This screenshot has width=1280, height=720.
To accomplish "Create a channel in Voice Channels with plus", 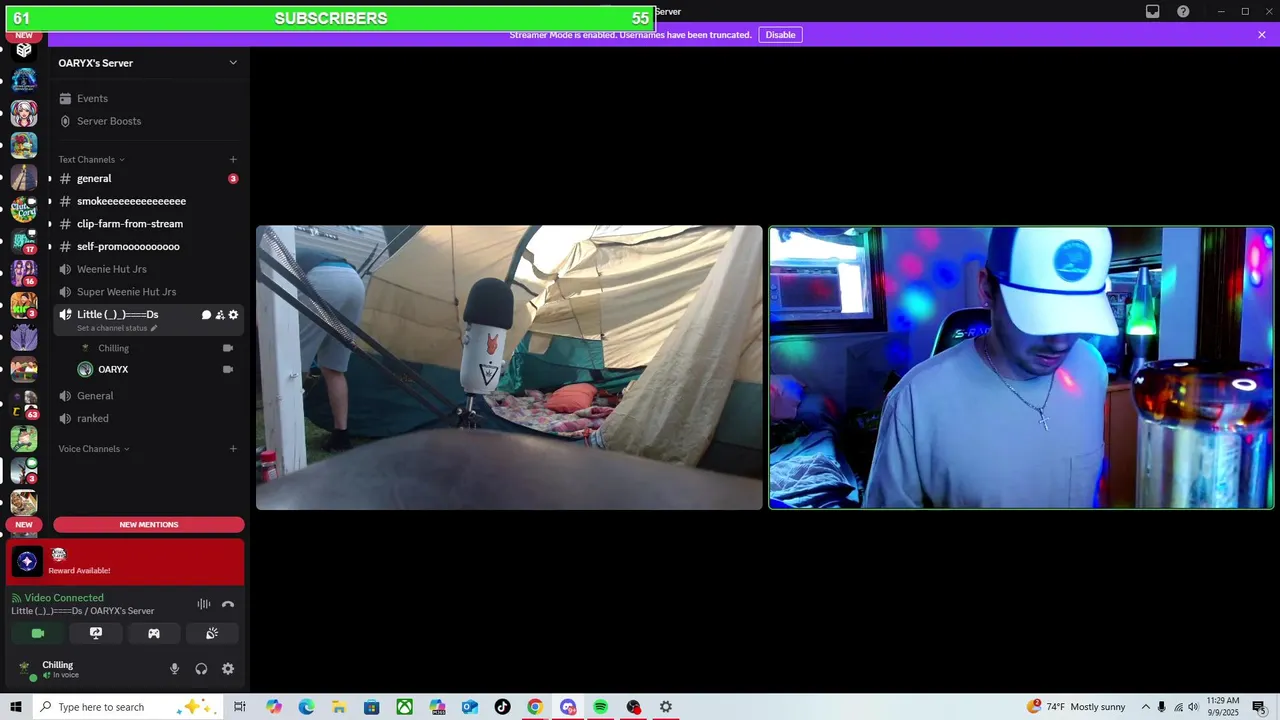I will (233, 449).
